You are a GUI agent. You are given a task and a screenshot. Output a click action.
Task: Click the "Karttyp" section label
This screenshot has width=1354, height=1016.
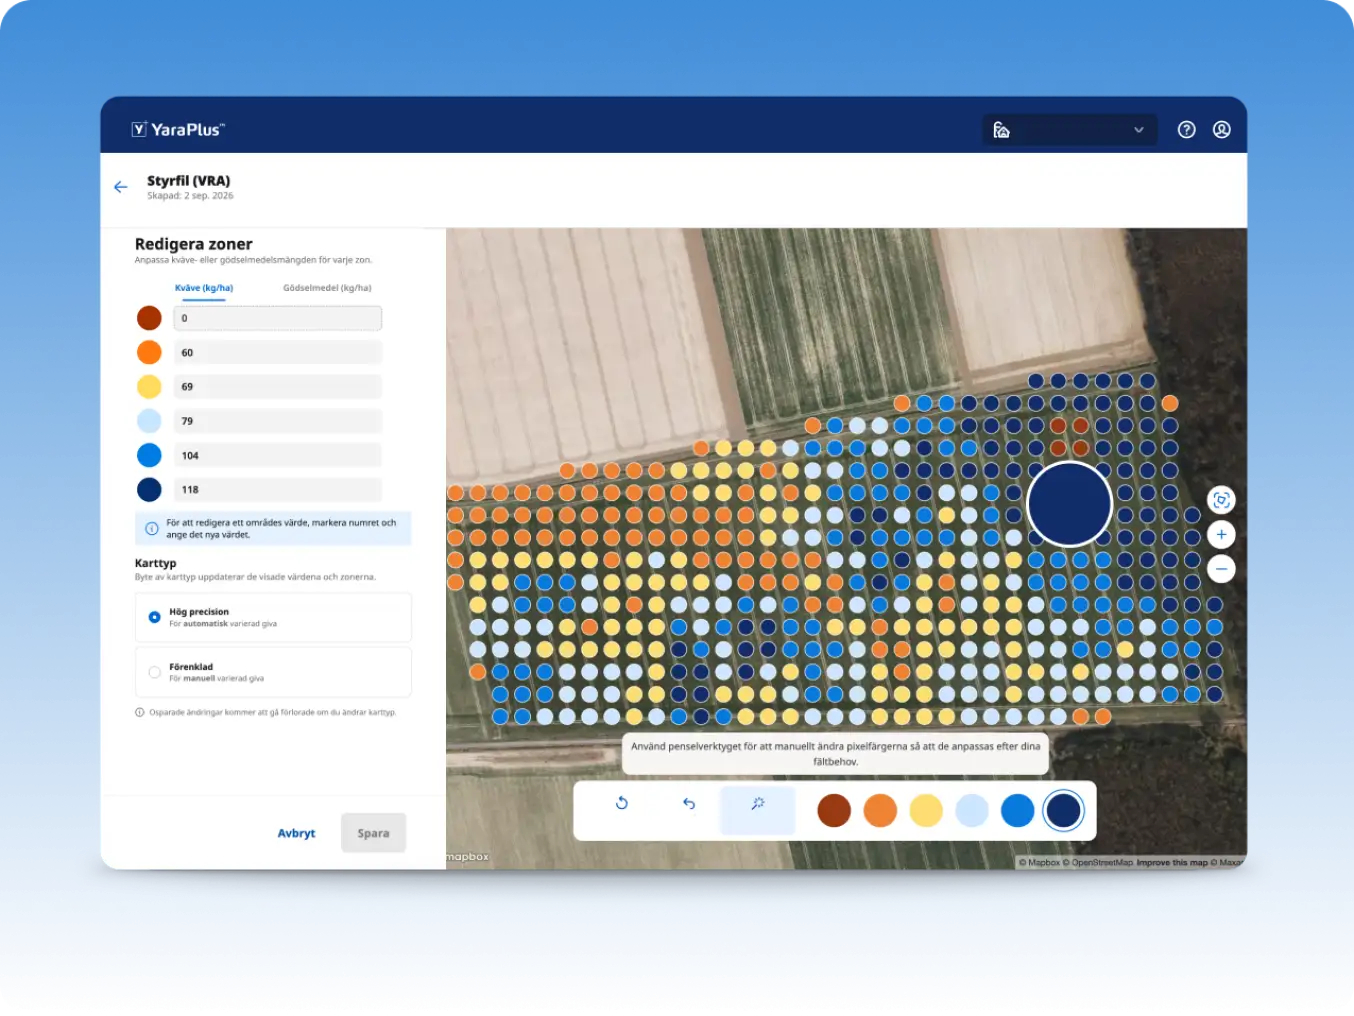tap(155, 563)
